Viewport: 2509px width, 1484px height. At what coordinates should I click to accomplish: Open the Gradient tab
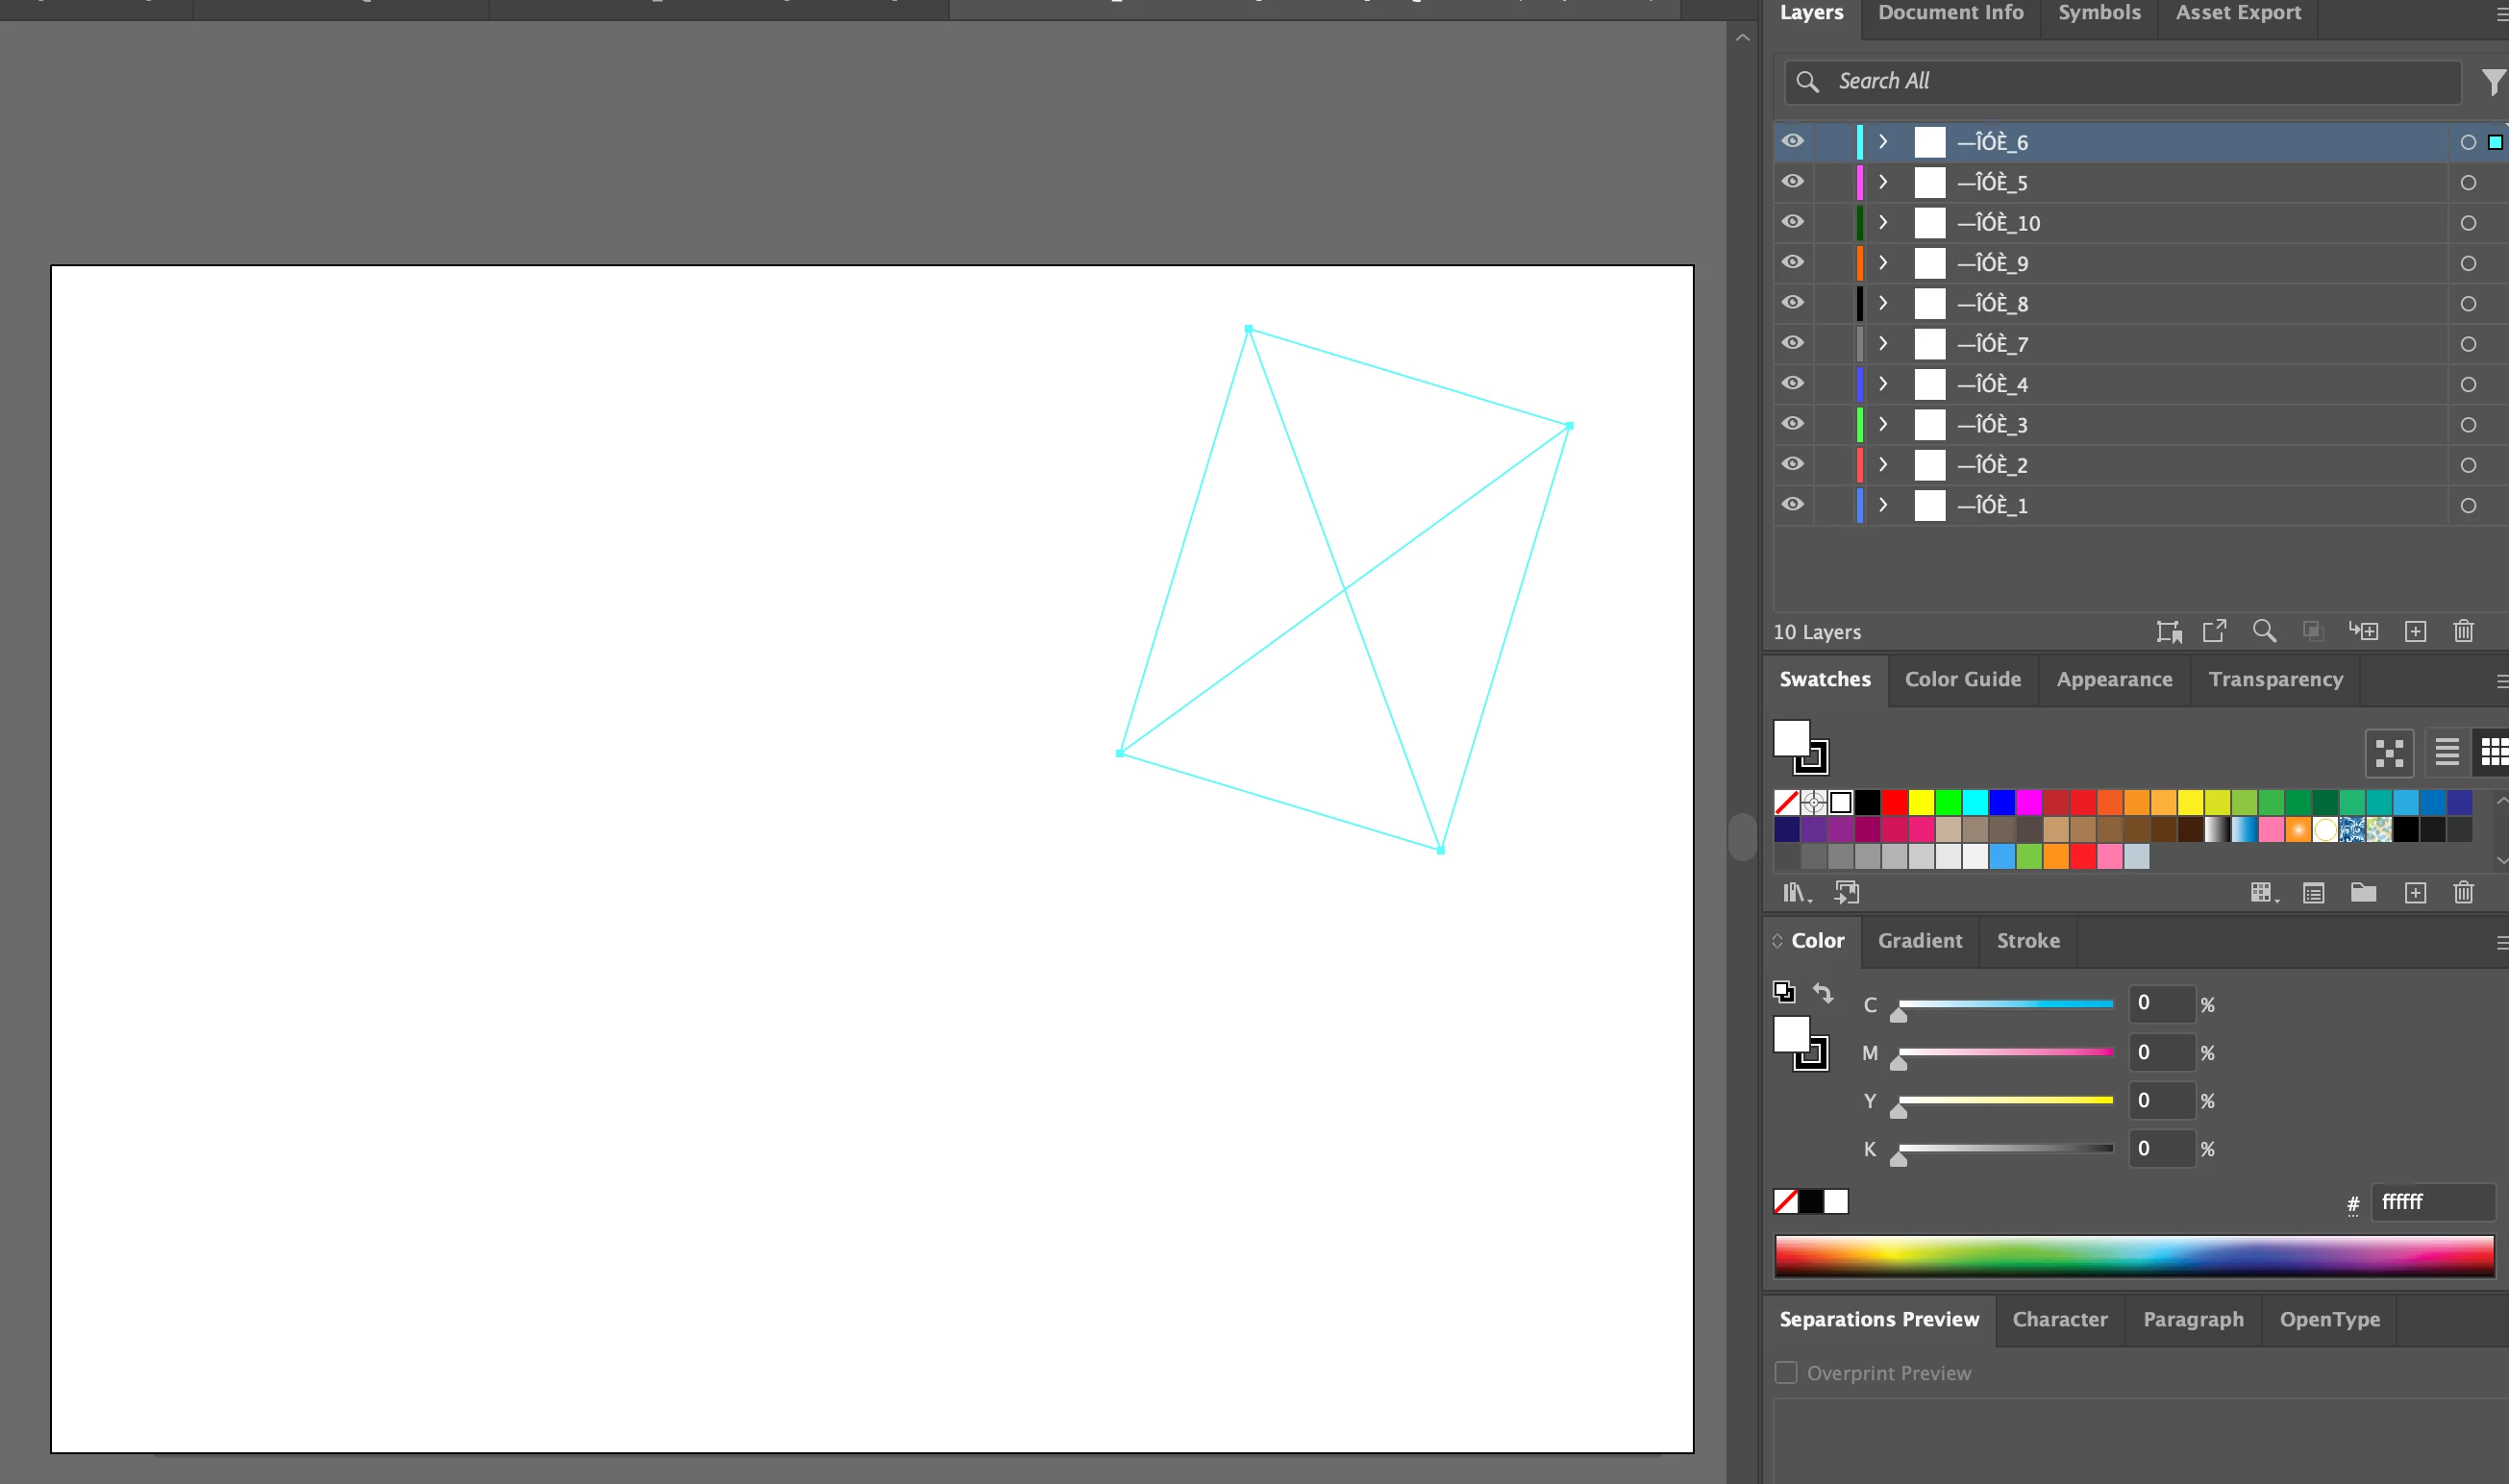click(1919, 941)
